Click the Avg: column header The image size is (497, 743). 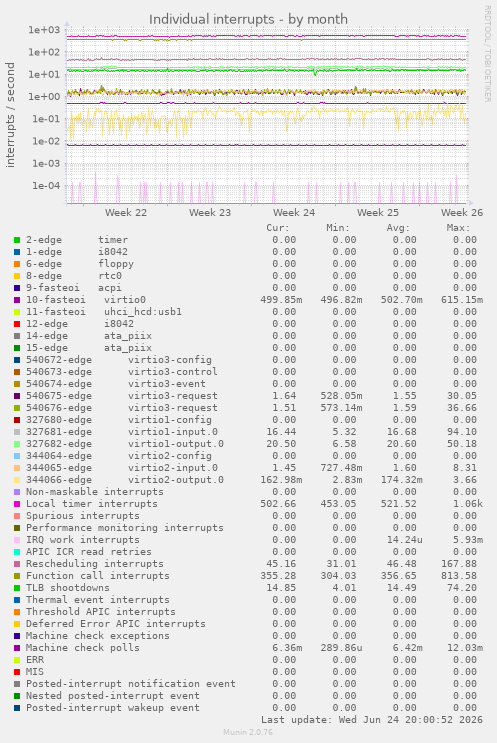tap(398, 228)
